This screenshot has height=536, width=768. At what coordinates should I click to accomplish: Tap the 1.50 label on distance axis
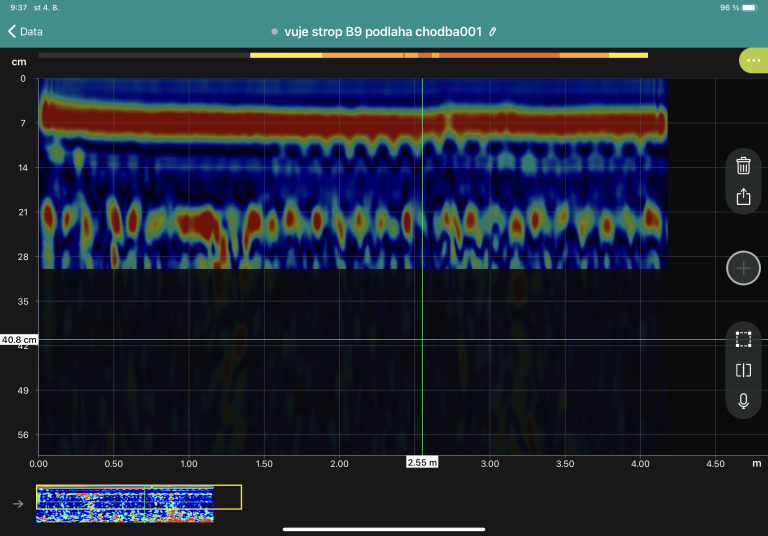point(264,463)
